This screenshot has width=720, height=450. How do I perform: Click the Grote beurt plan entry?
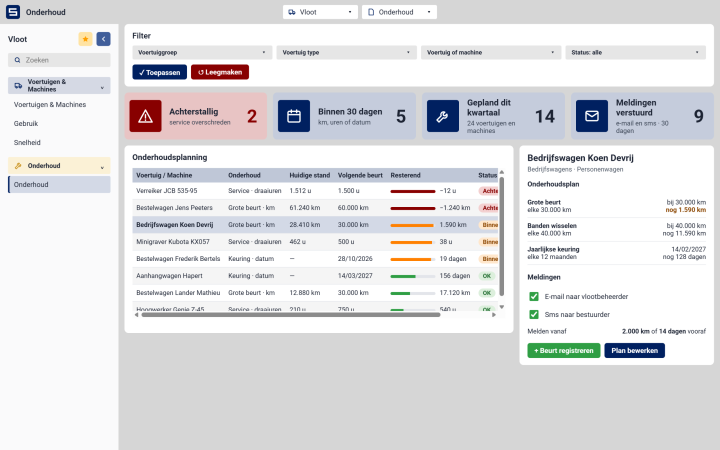(x=617, y=206)
